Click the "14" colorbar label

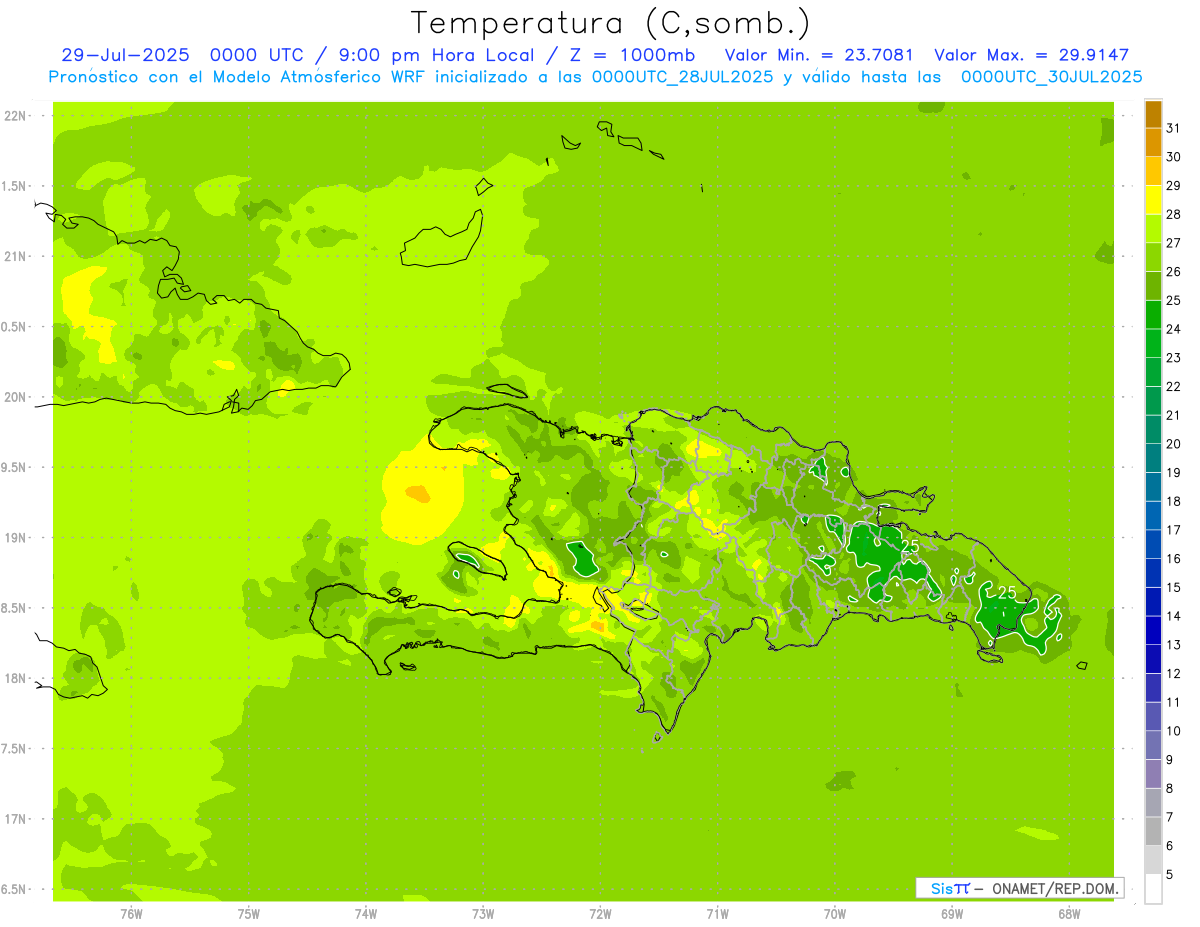1174,616
